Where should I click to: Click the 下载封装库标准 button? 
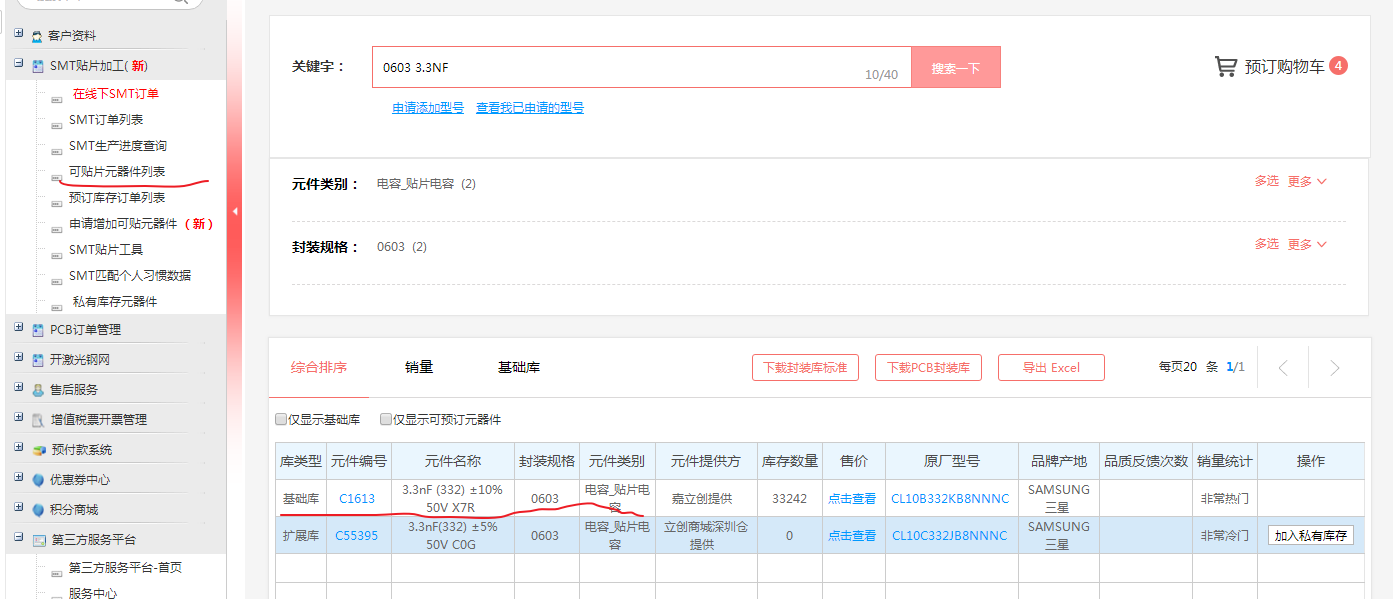coord(805,368)
